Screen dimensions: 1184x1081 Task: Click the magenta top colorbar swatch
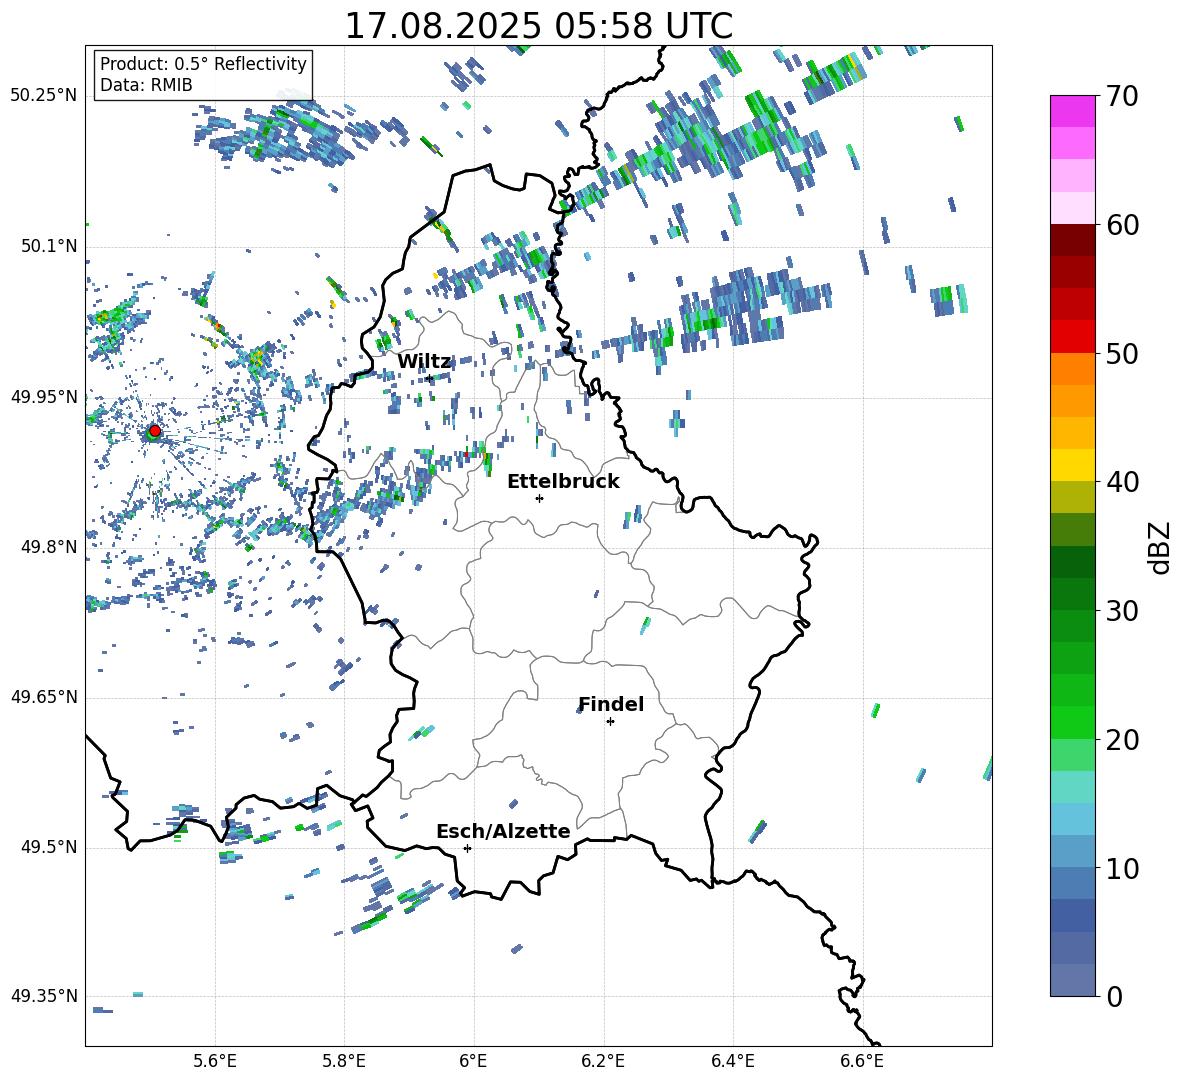point(1073,111)
